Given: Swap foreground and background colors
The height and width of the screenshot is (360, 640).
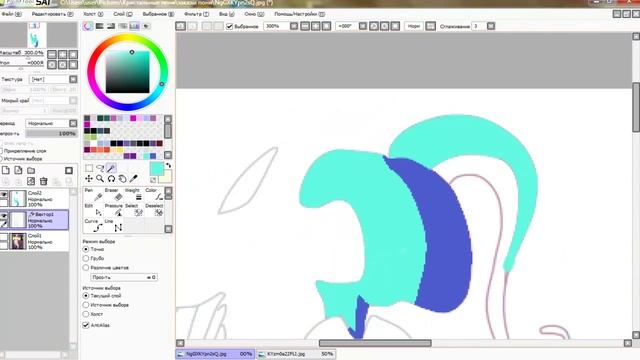Looking at the screenshot, I should [x=168, y=165].
